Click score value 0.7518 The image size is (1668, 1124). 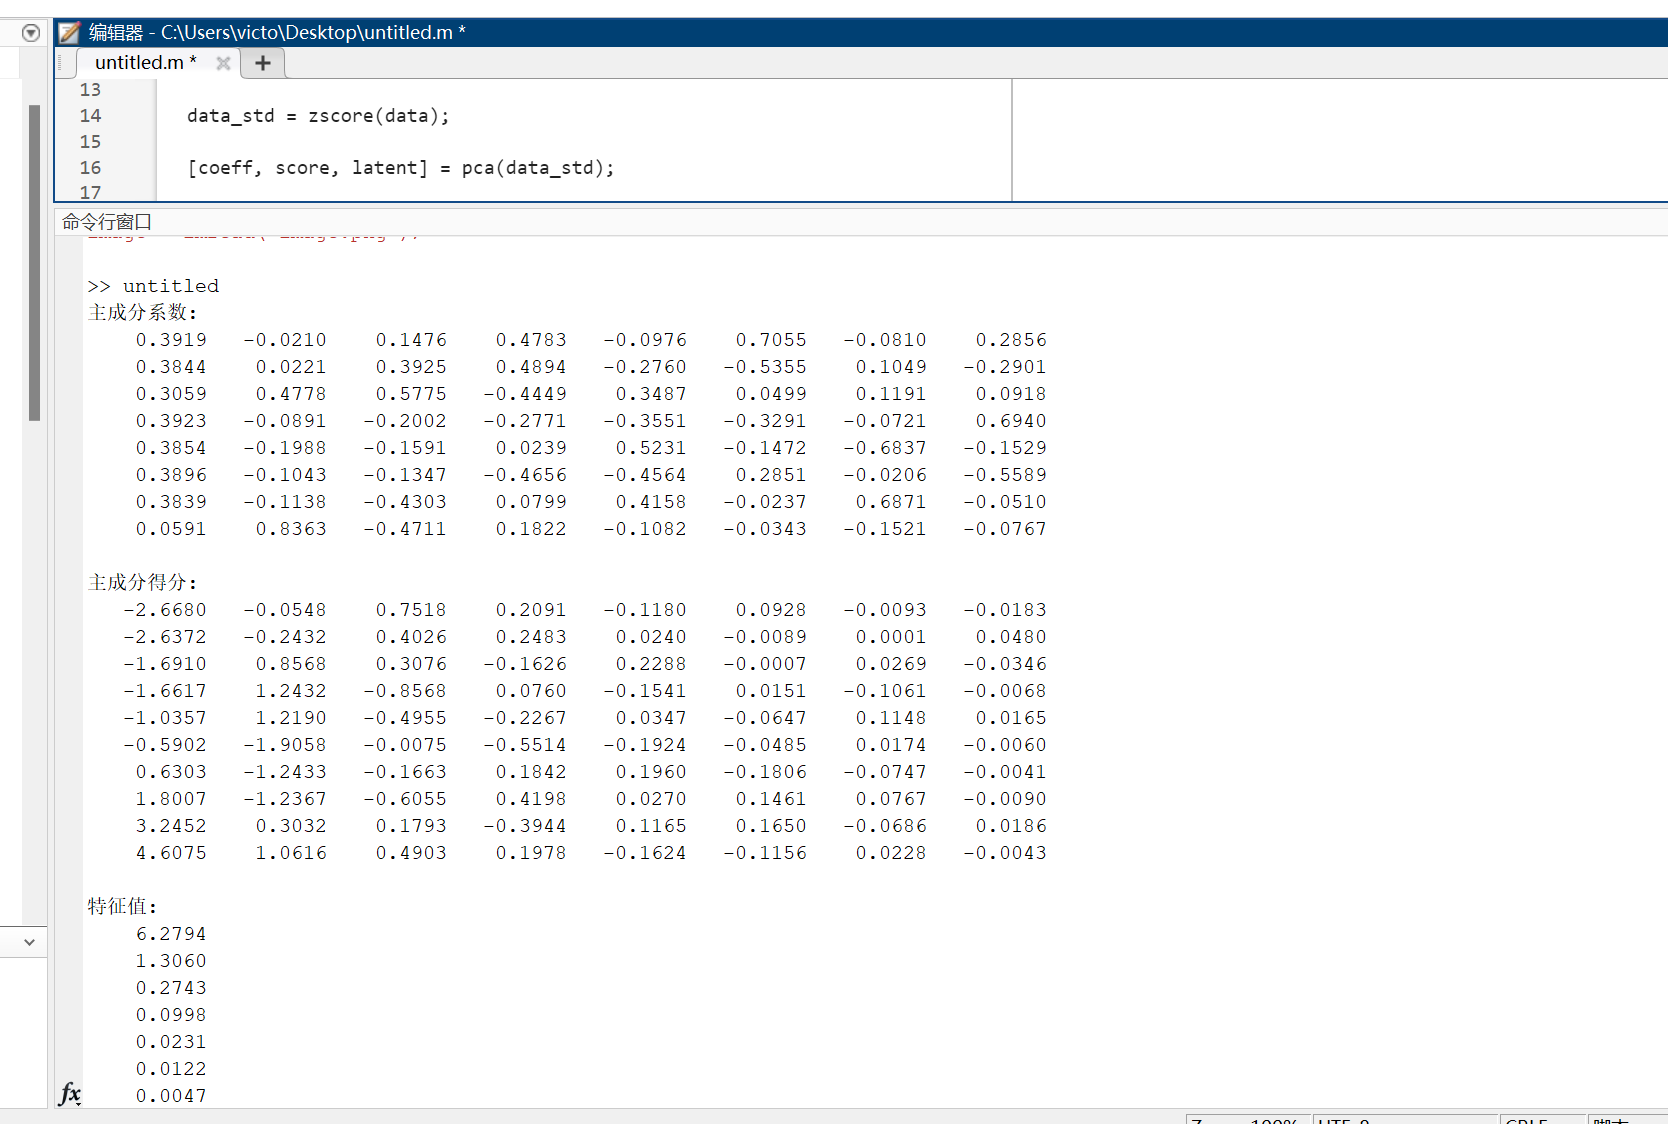point(411,610)
